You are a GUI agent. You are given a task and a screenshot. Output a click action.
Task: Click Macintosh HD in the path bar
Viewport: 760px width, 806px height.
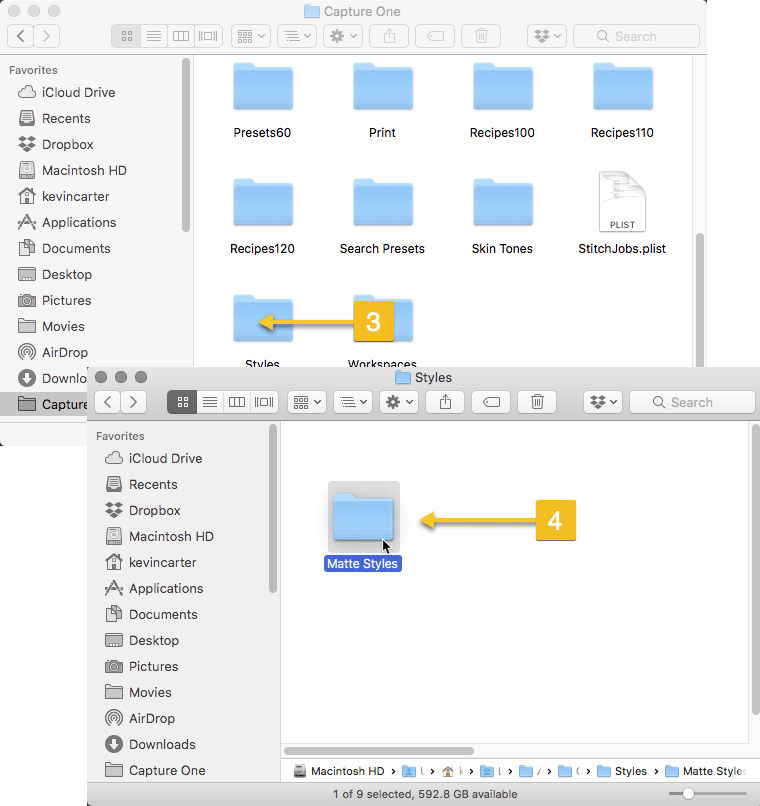pos(339,771)
